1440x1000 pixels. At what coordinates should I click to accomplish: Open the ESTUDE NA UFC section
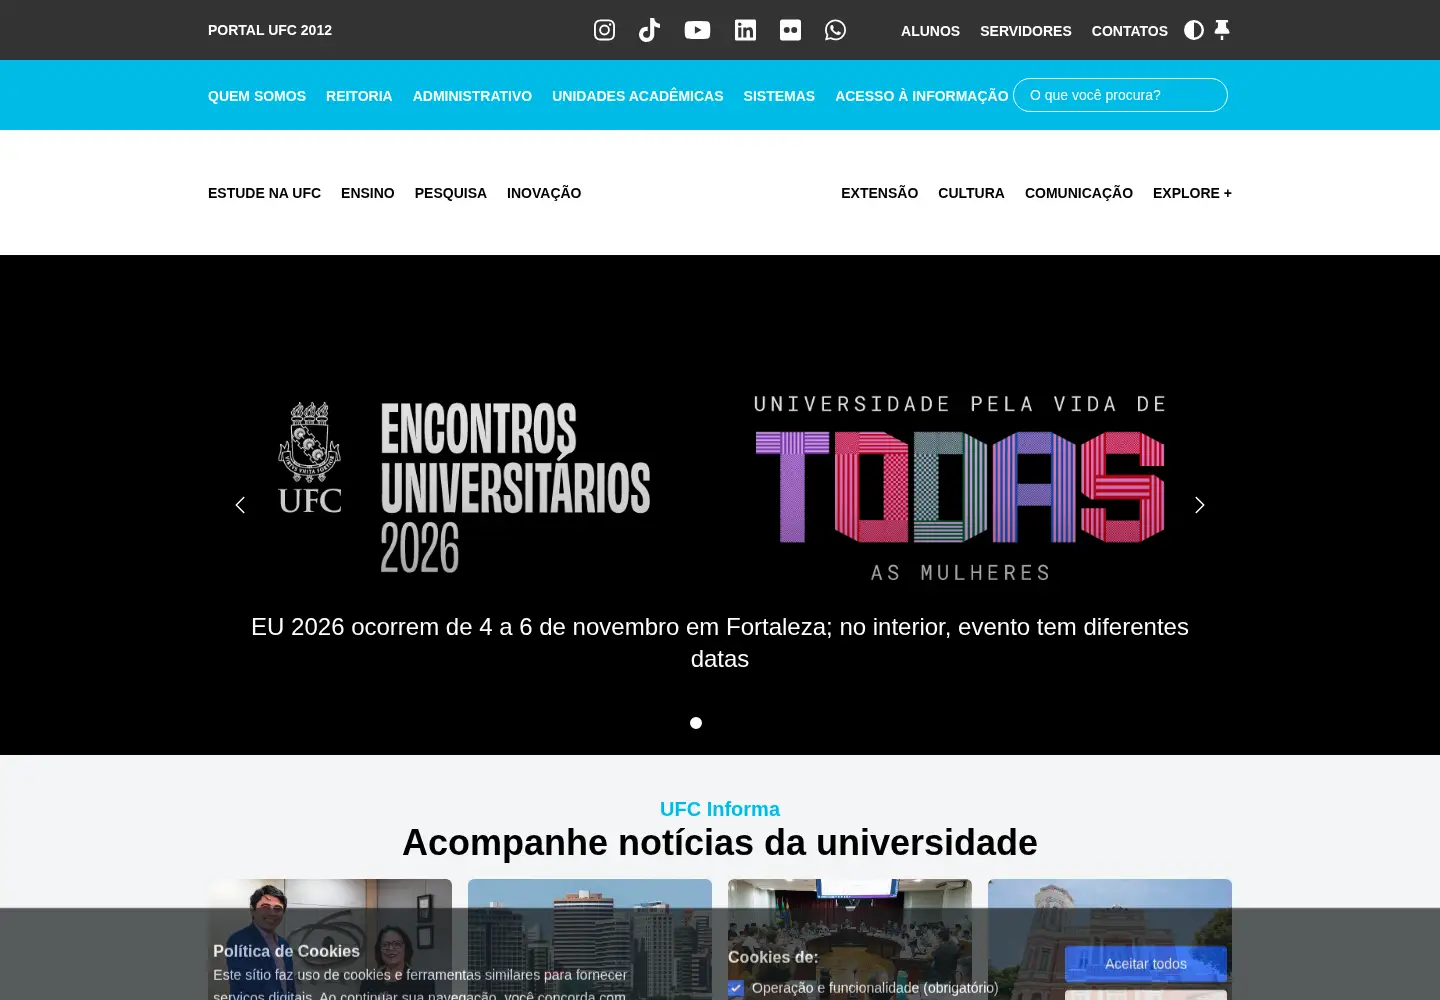[x=264, y=193]
